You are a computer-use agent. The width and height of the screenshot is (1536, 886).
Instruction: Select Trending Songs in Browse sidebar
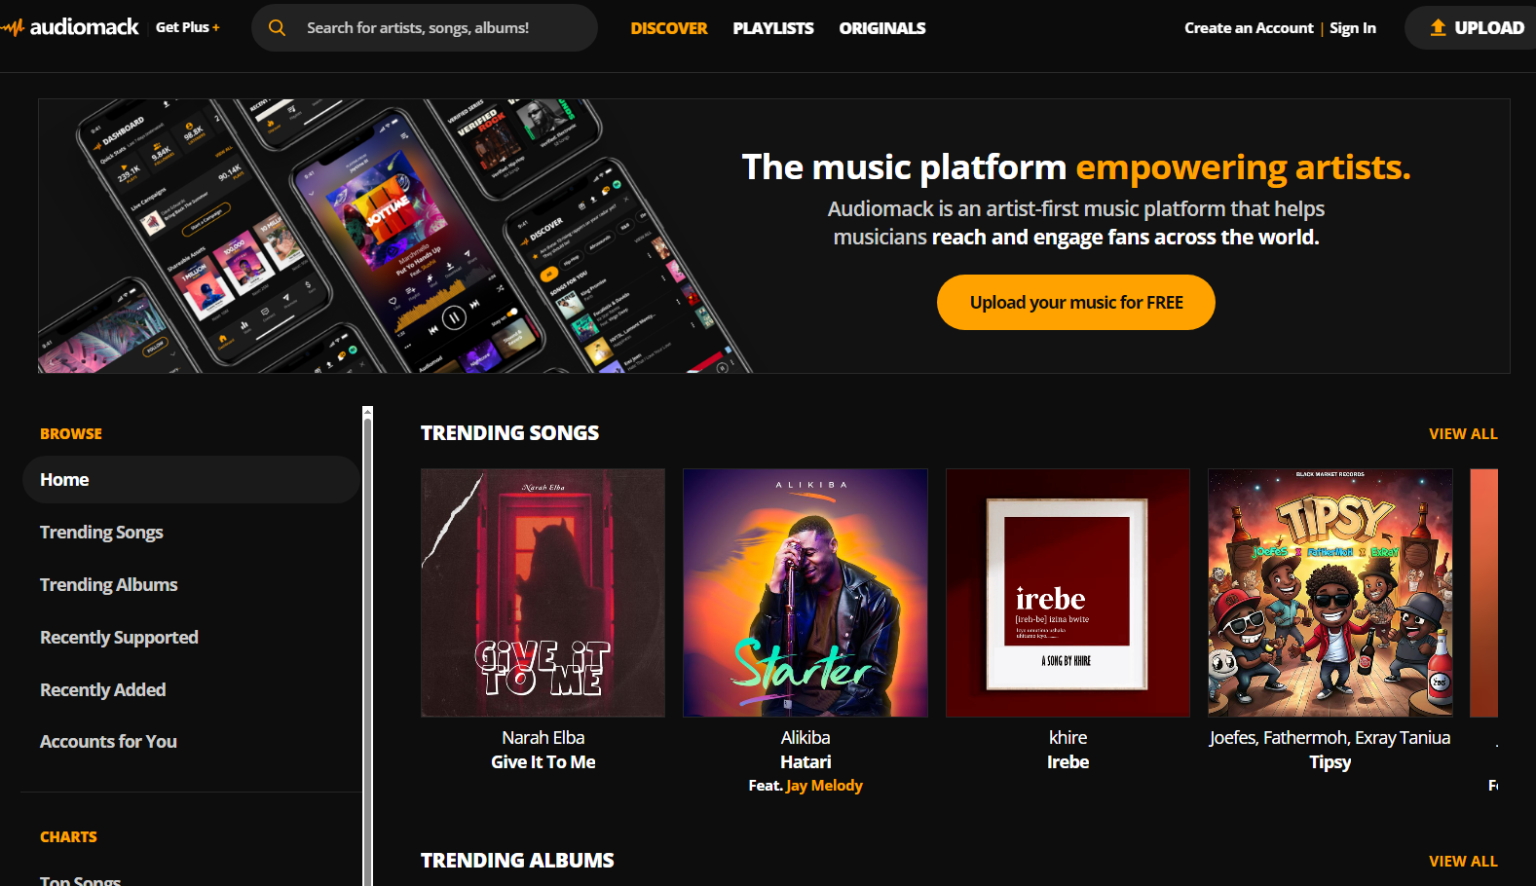(101, 532)
